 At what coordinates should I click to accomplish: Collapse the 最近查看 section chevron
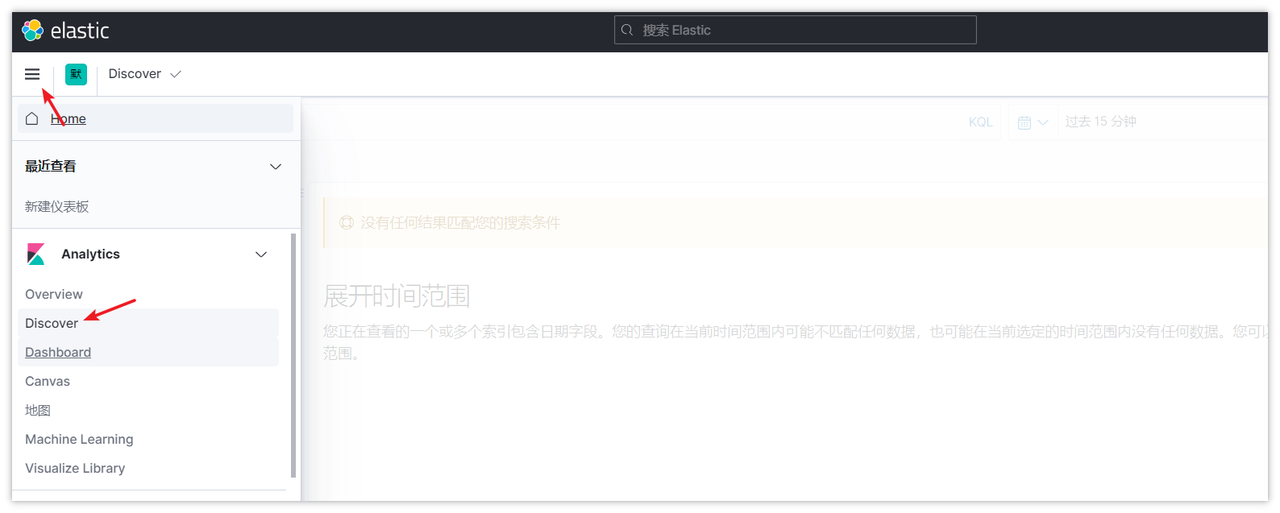pos(276,166)
